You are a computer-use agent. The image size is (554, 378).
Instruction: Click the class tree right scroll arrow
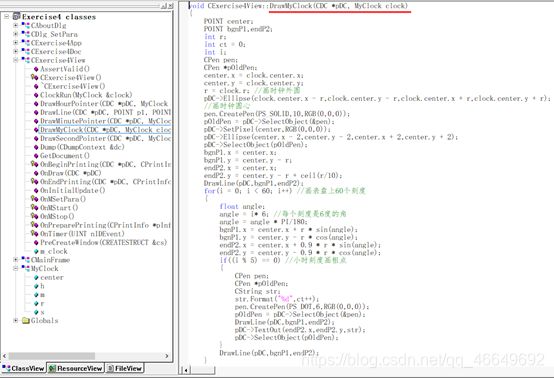pos(167,356)
